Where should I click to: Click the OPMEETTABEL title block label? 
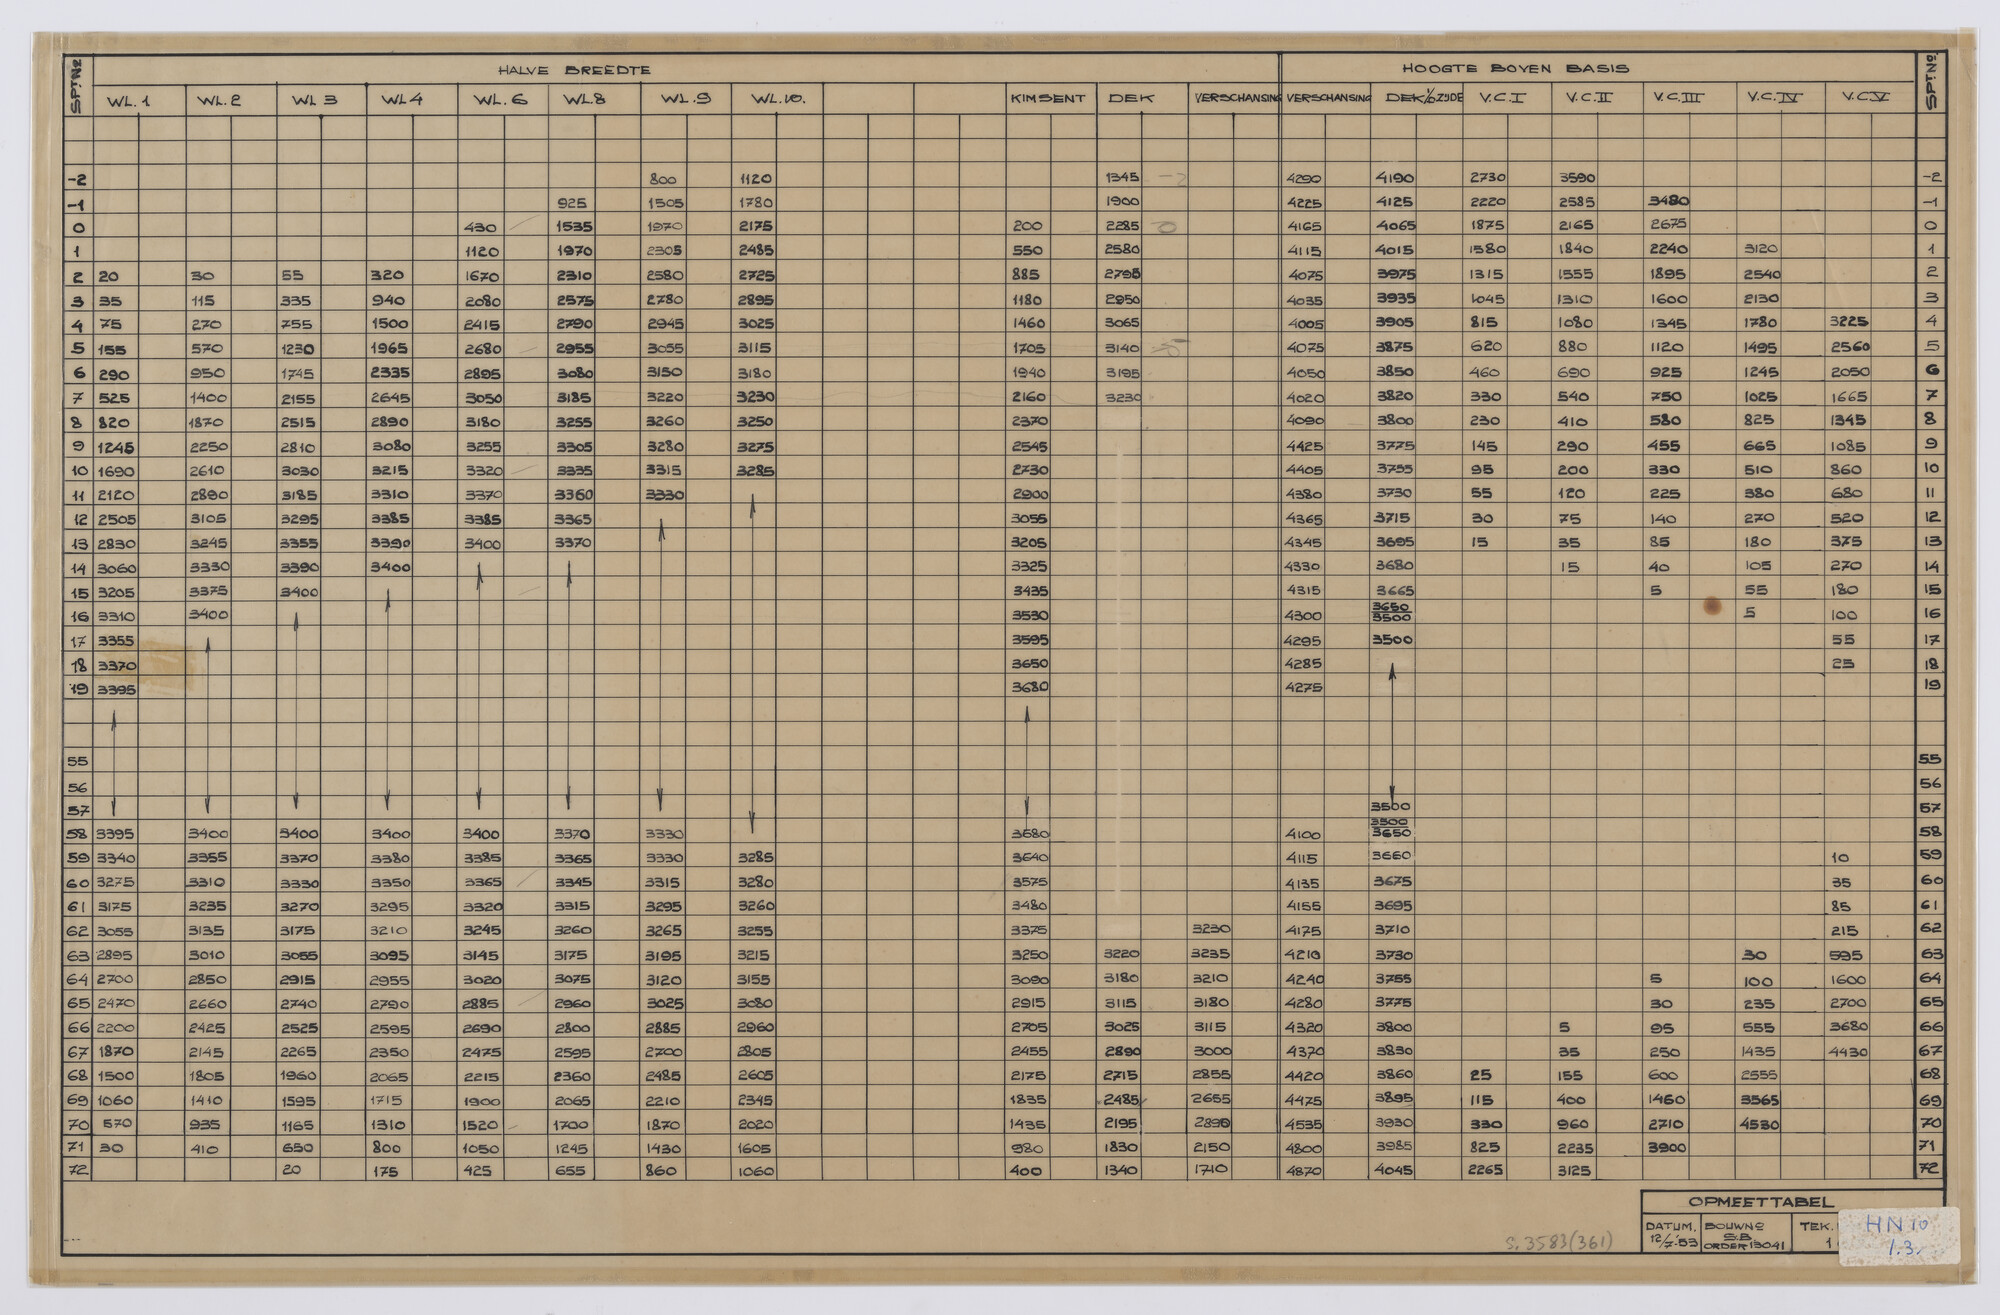point(1761,1203)
